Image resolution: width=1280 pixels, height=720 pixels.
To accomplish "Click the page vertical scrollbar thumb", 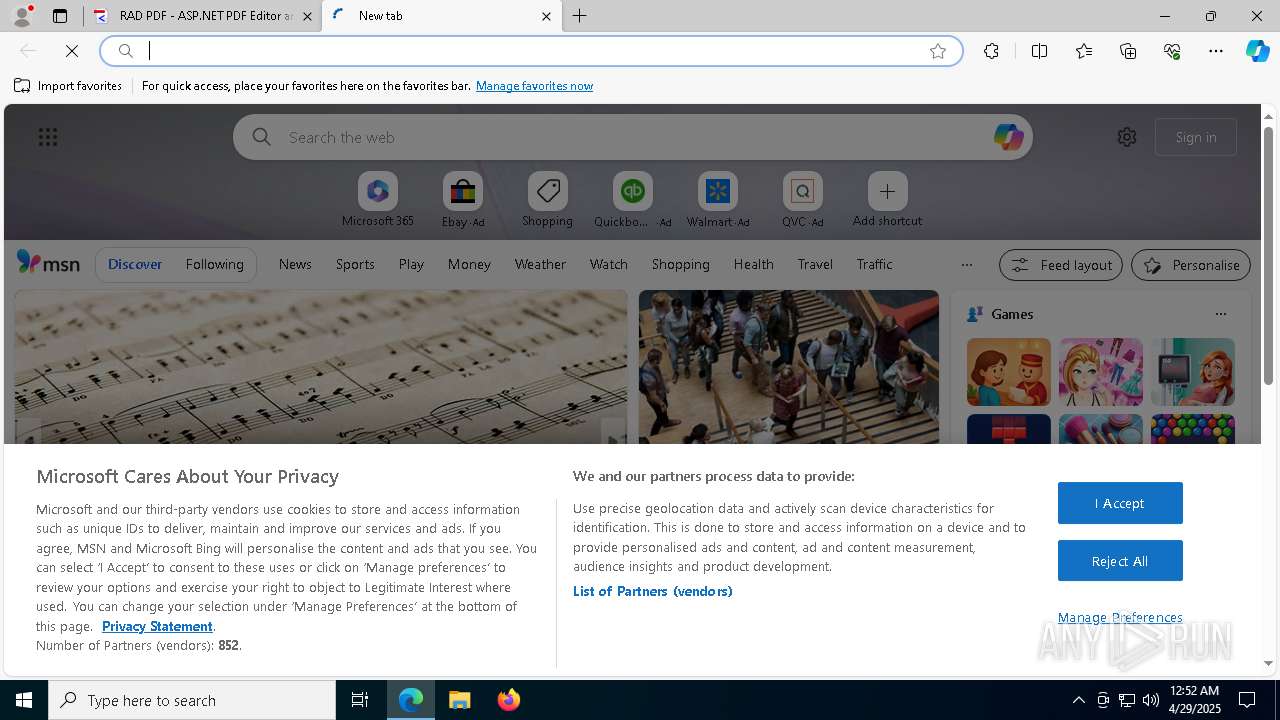I will [x=1268, y=255].
